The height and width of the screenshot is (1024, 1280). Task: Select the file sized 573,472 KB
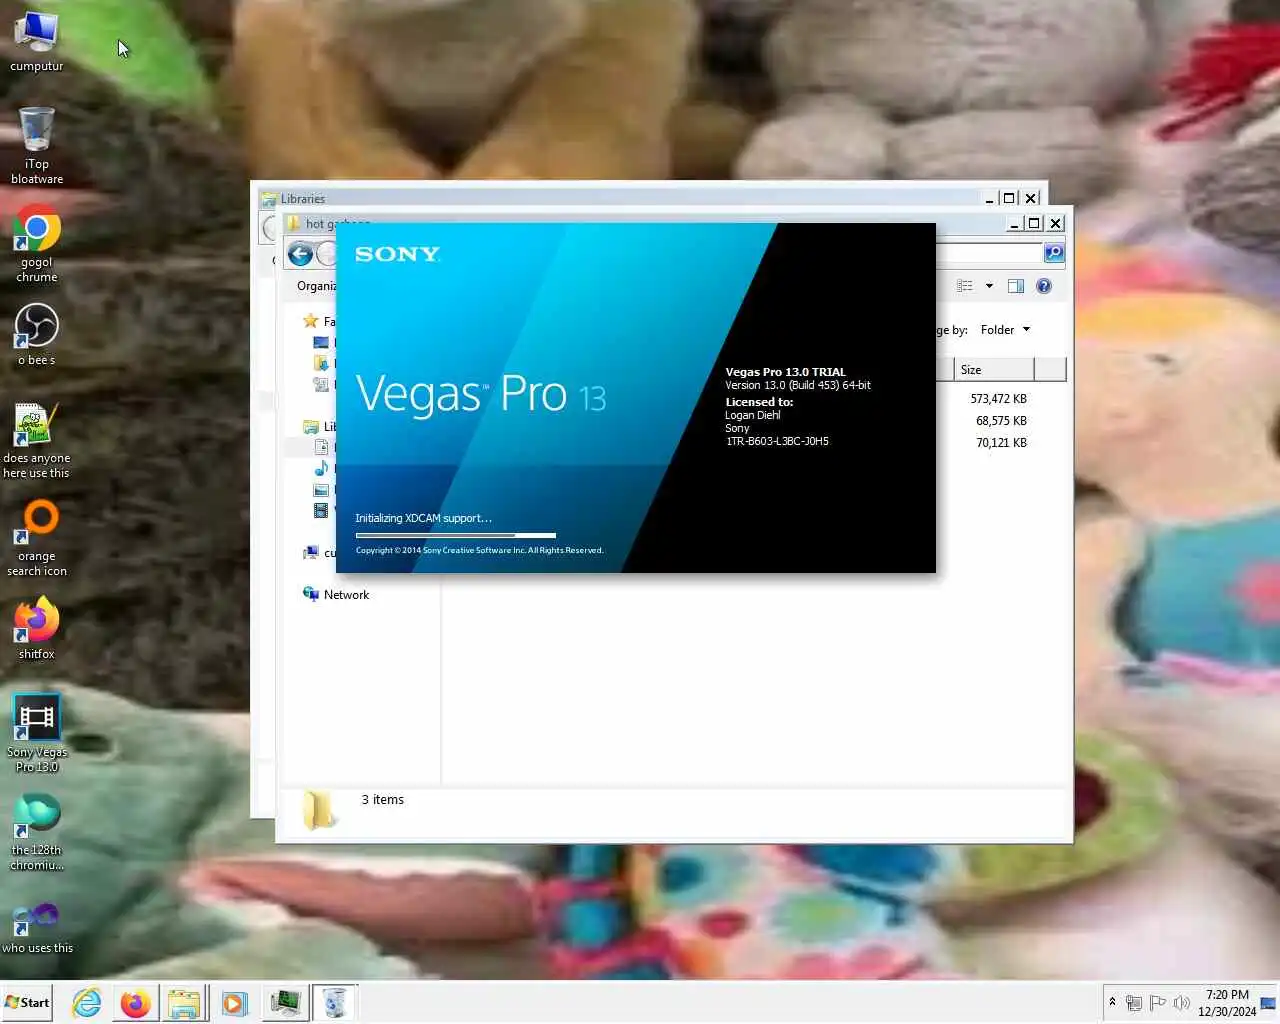click(x=998, y=399)
